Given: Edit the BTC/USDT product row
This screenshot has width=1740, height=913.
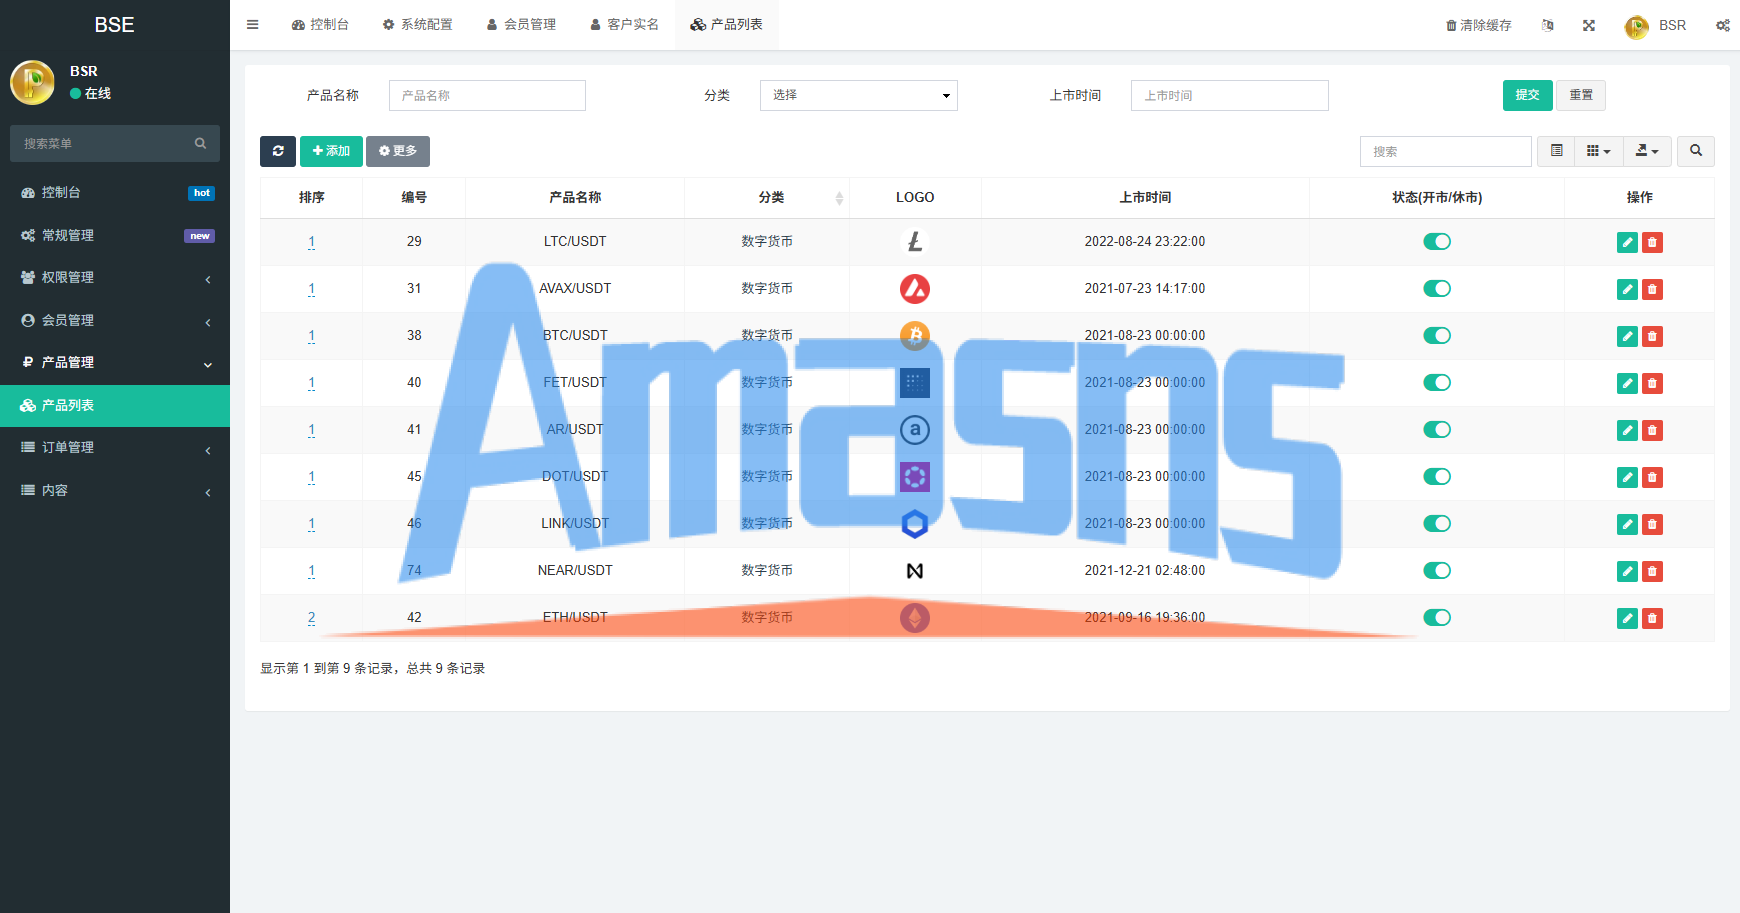Looking at the screenshot, I should click(1628, 336).
